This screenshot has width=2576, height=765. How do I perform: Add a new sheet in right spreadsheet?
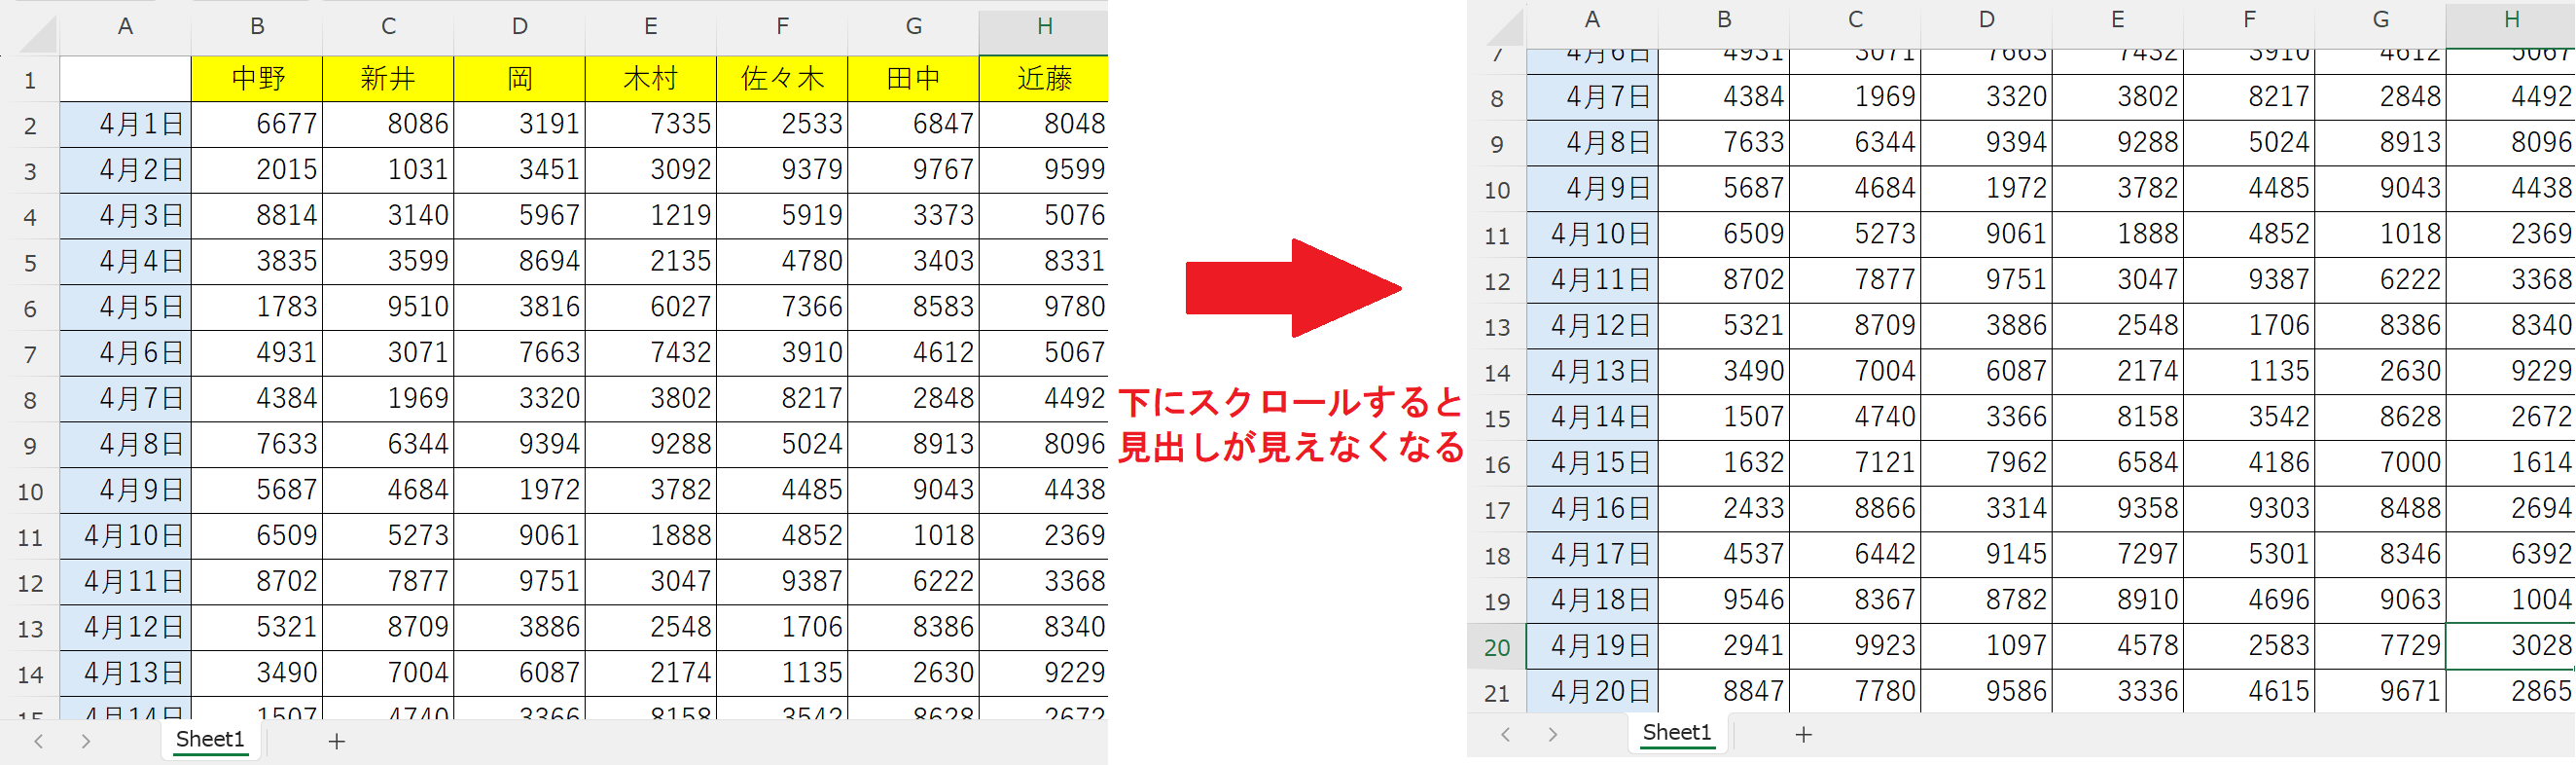[x=1803, y=735]
